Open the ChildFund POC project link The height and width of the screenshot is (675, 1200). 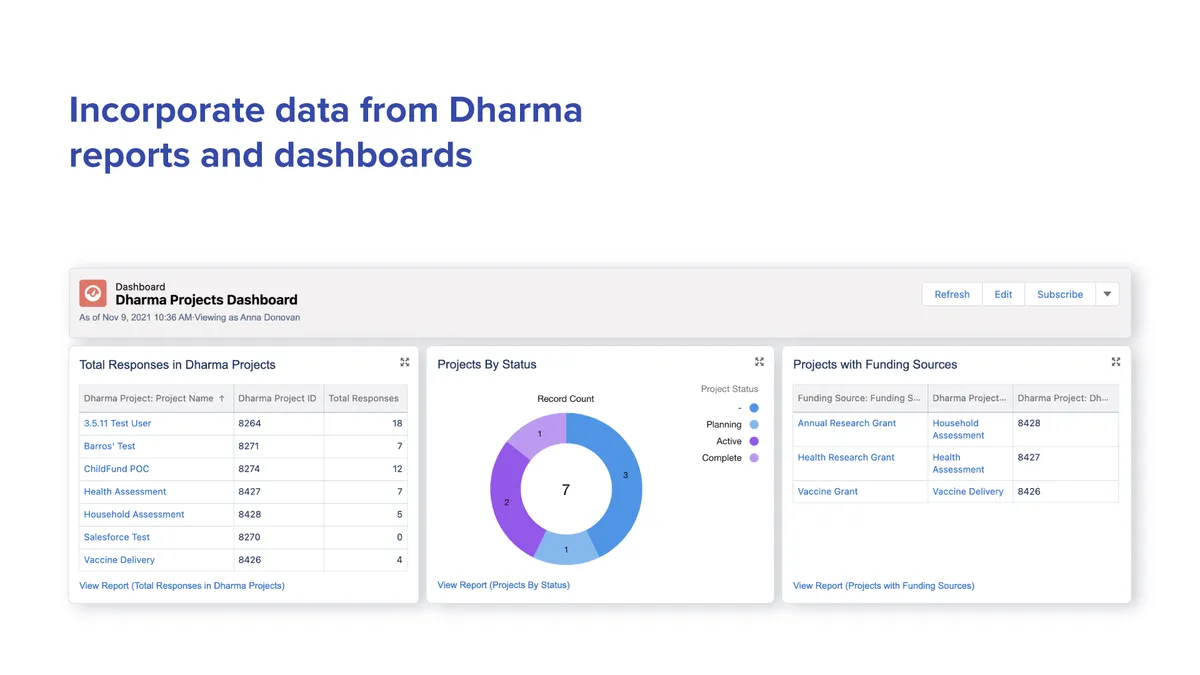tap(116, 469)
